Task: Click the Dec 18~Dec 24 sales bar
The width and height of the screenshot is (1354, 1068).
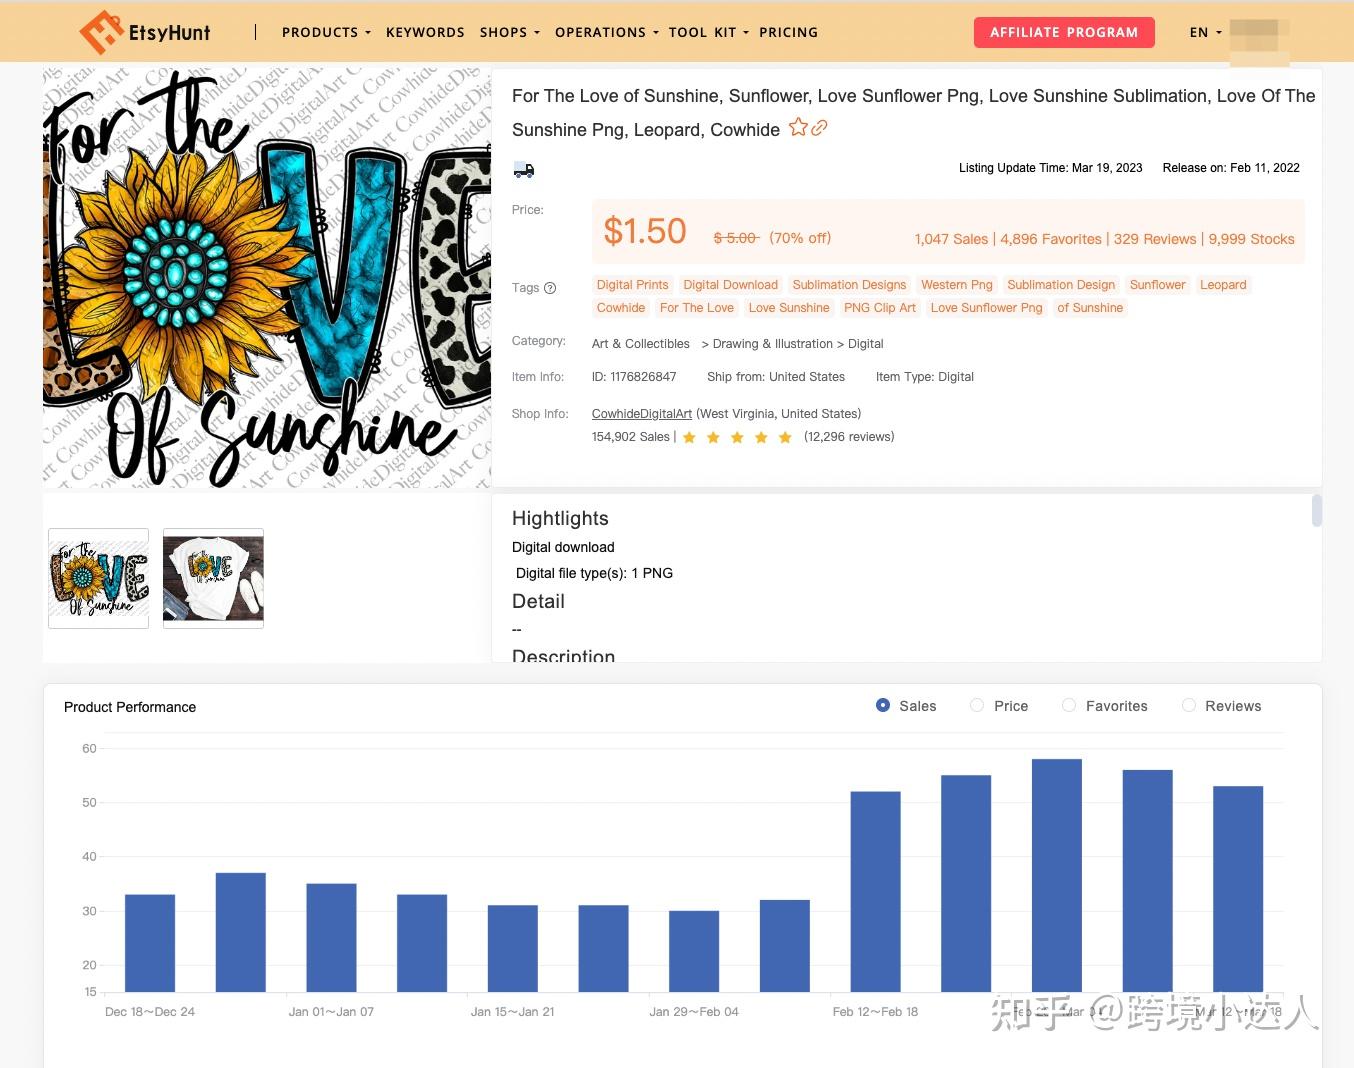Action: (150, 943)
